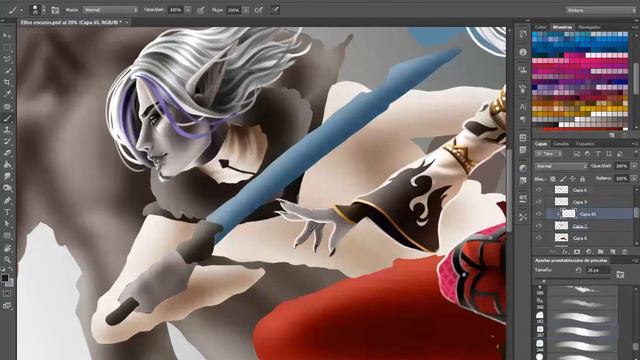Change the screen mode

[x=7, y=305]
